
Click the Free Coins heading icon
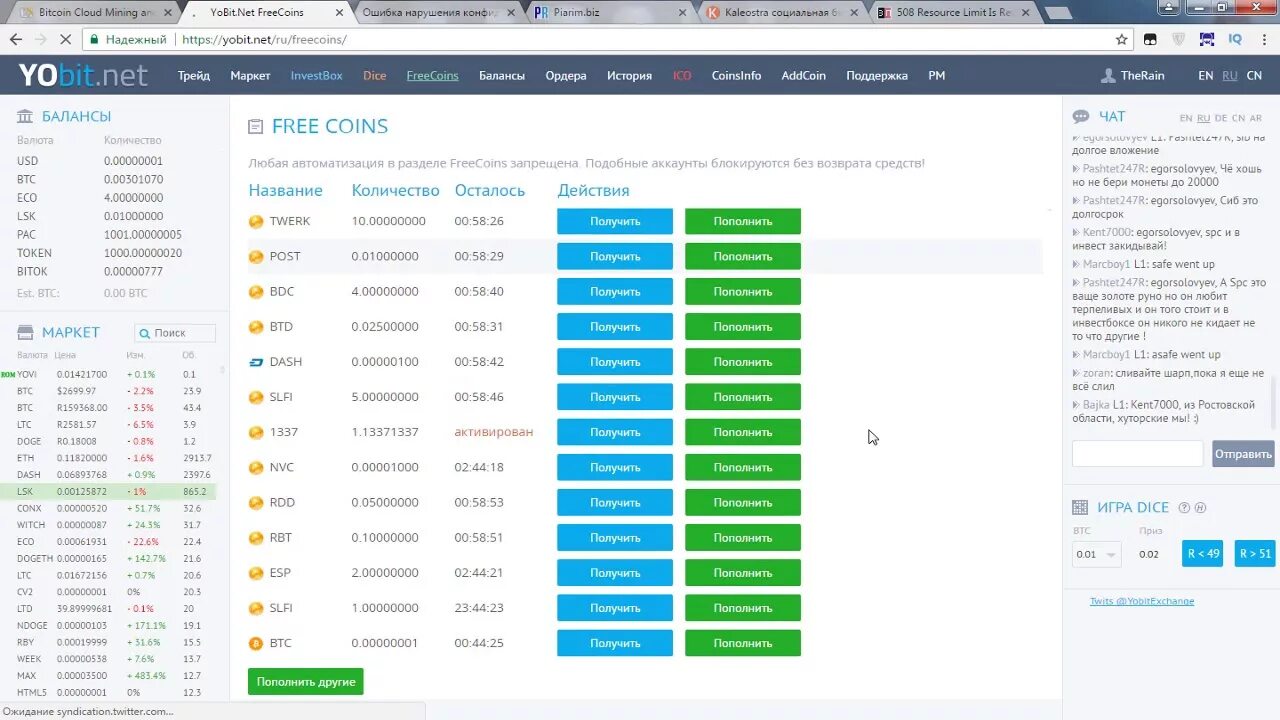pos(255,127)
